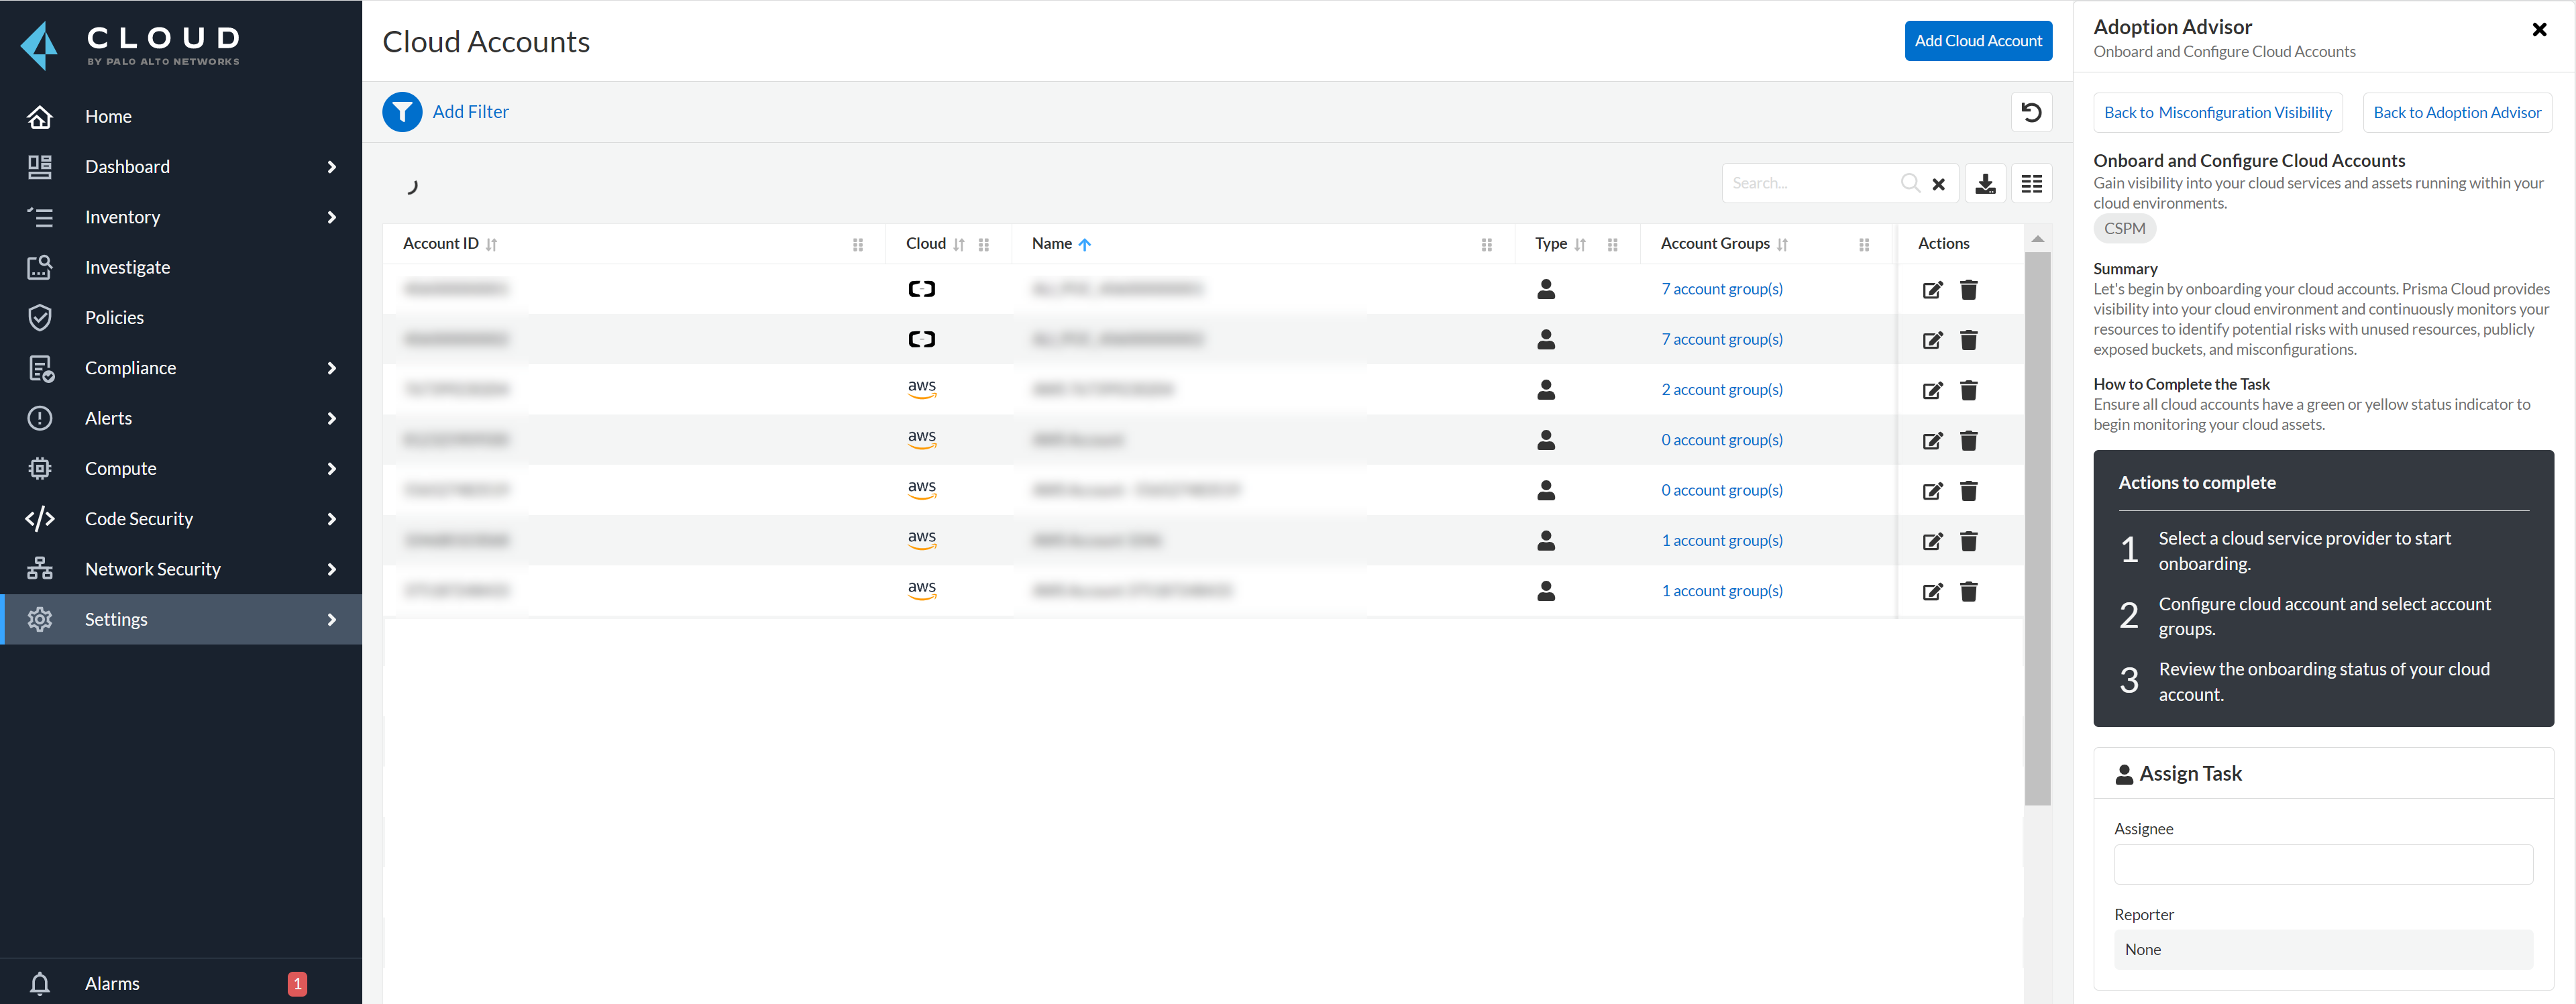Click Add Cloud Account button
The image size is (2576, 1004).
1977,41
